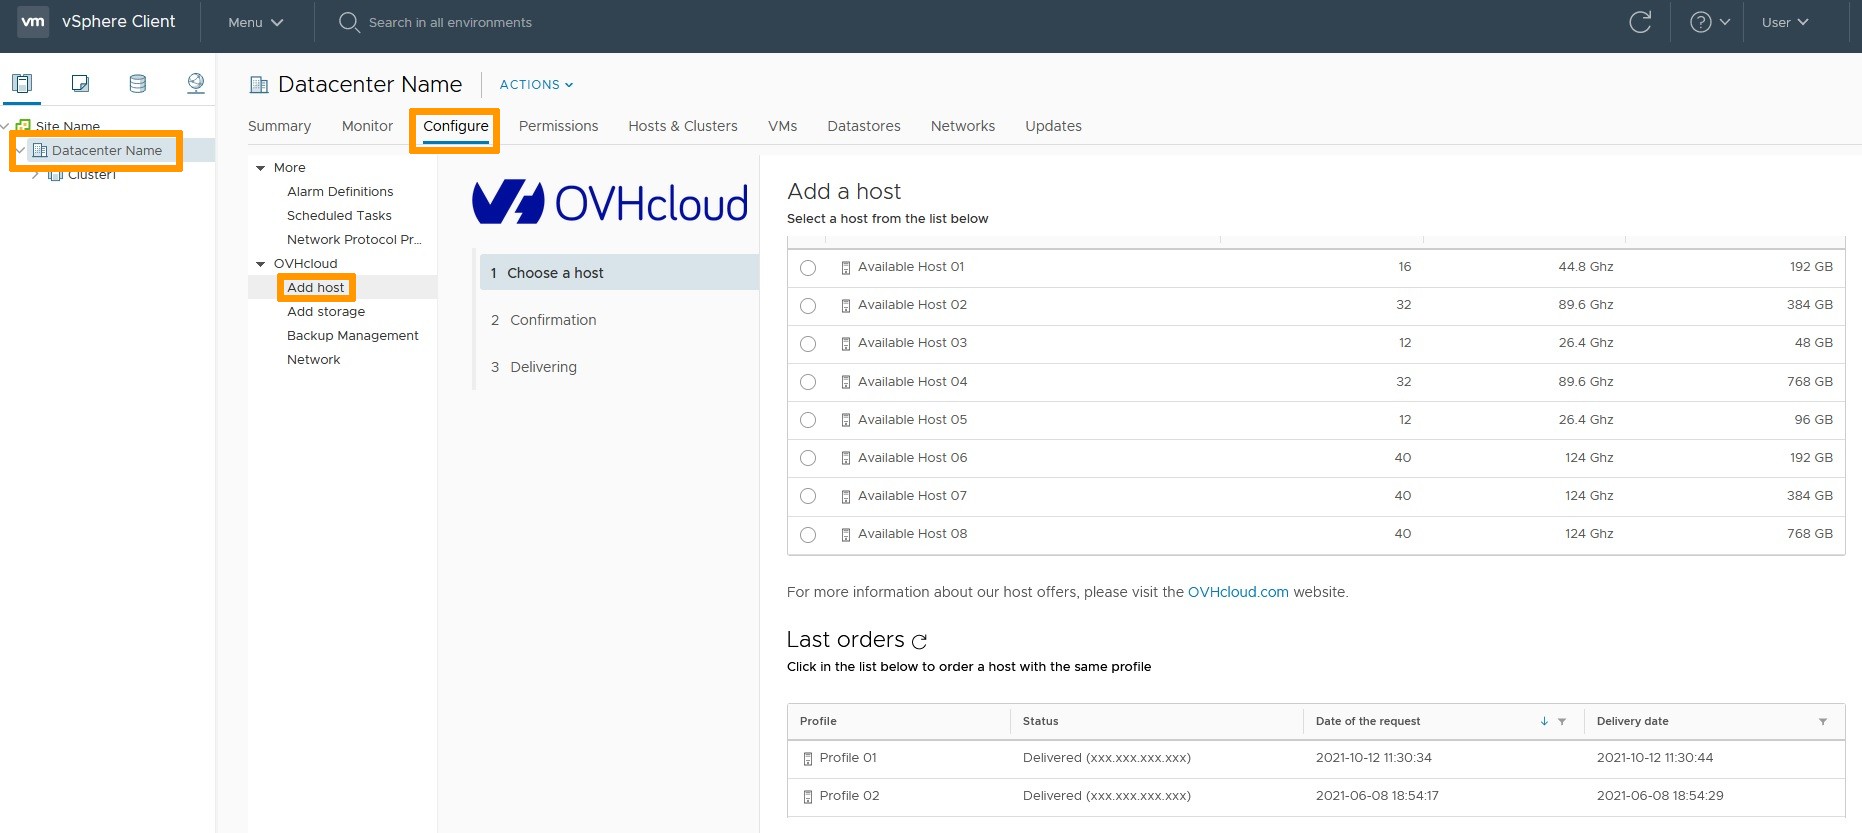1862x833 pixels.
Task: Refresh the Last orders list
Action: 919,641
